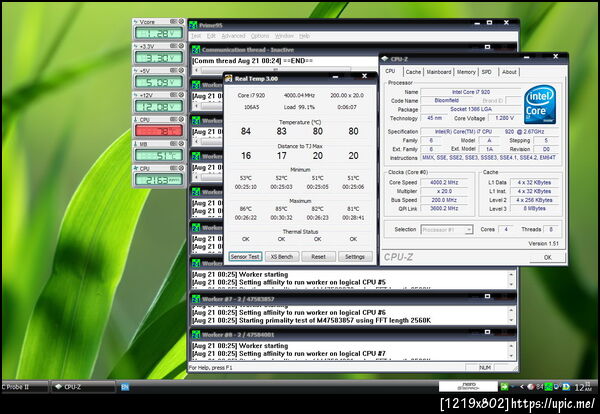This screenshot has height=414, width=600.
Task: Select the CPU tab in CPU-Z
Action: 391,71
